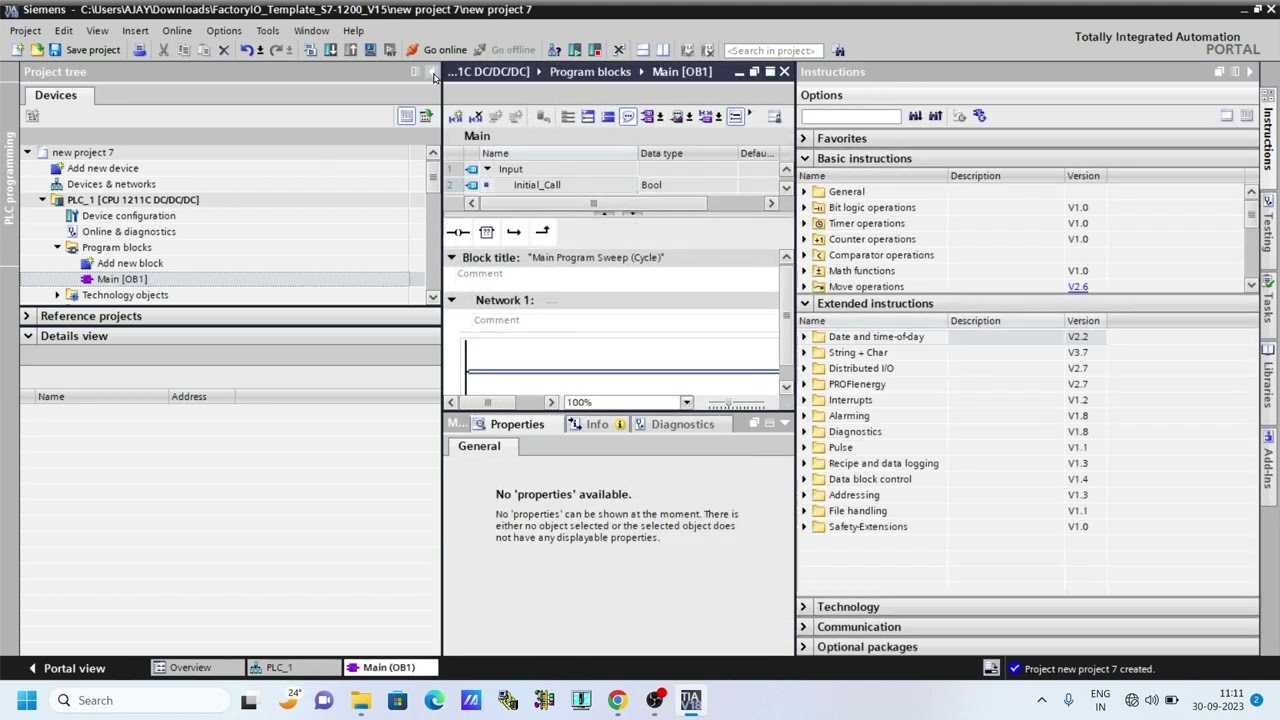1280x720 pixels.
Task: Click Search in project field
Action: pos(772,50)
